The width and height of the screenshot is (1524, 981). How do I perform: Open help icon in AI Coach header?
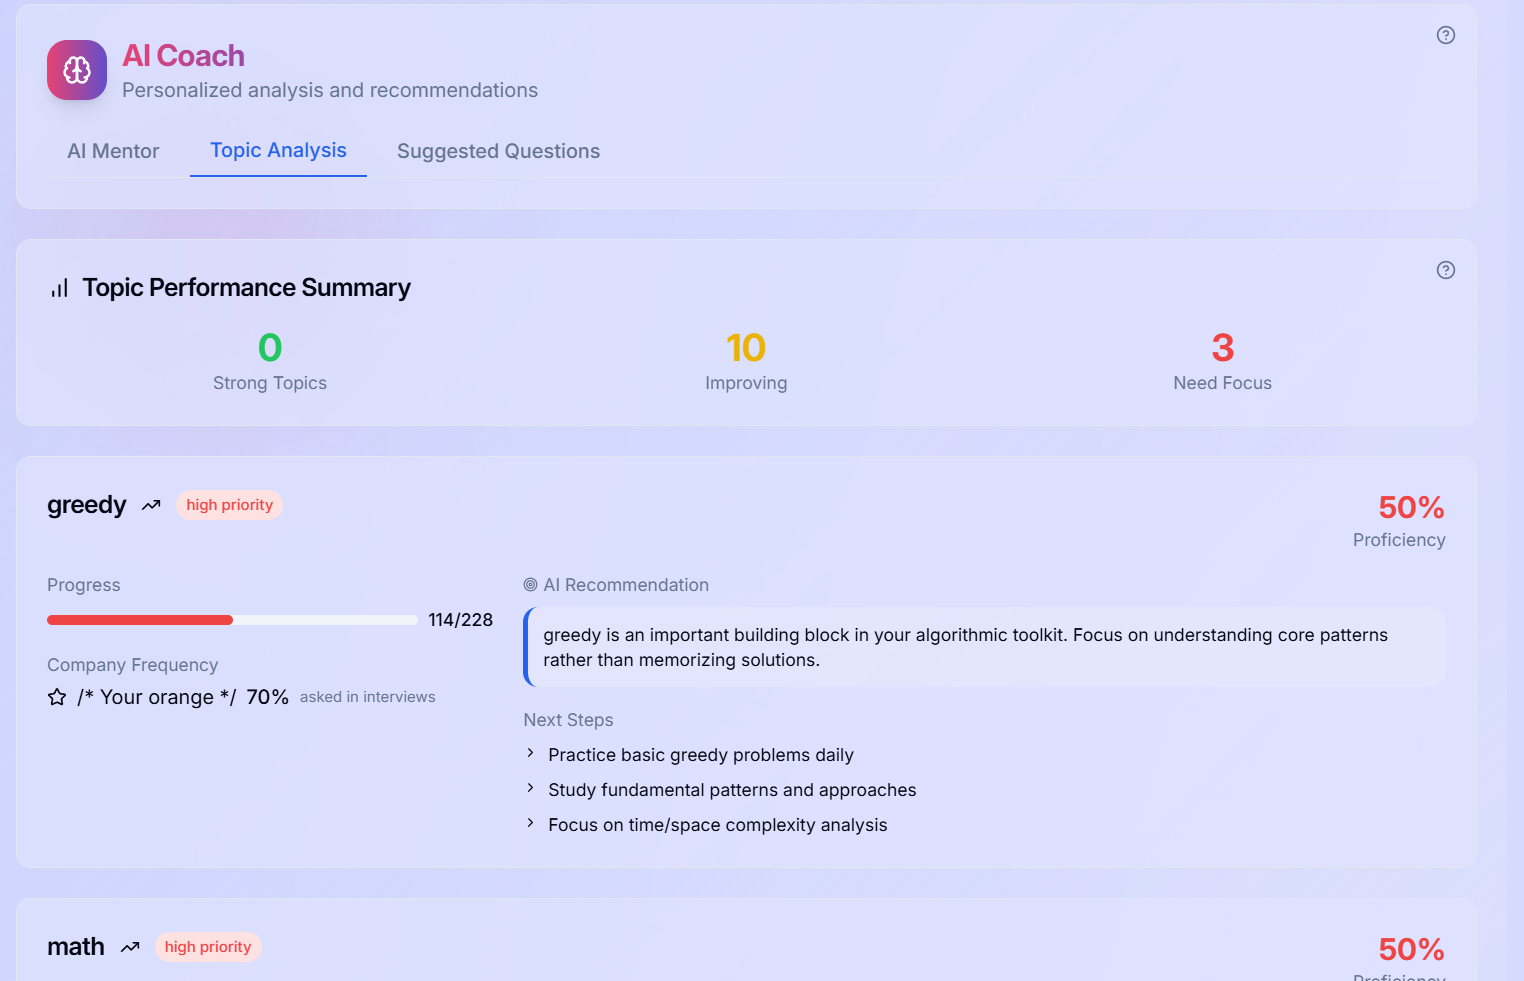tap(1446, 35)
